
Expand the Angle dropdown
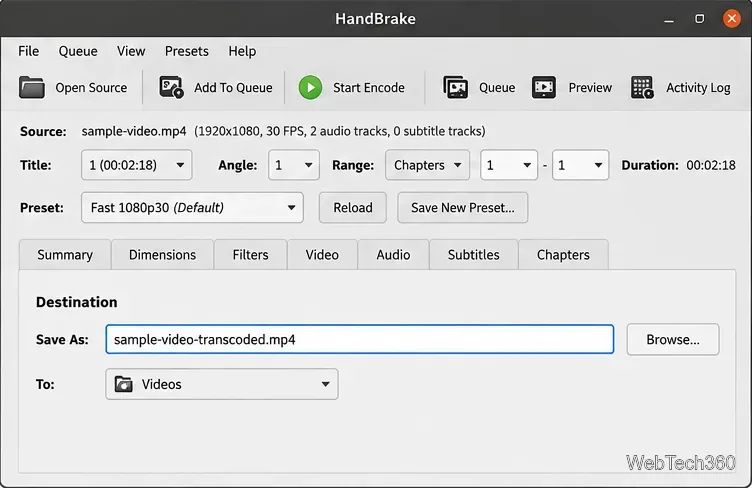pos(294,165)
